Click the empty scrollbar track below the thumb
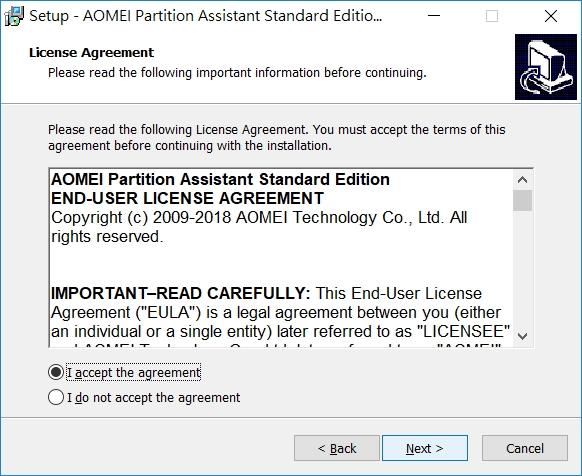The image size is (582, 476). (523, 269)
